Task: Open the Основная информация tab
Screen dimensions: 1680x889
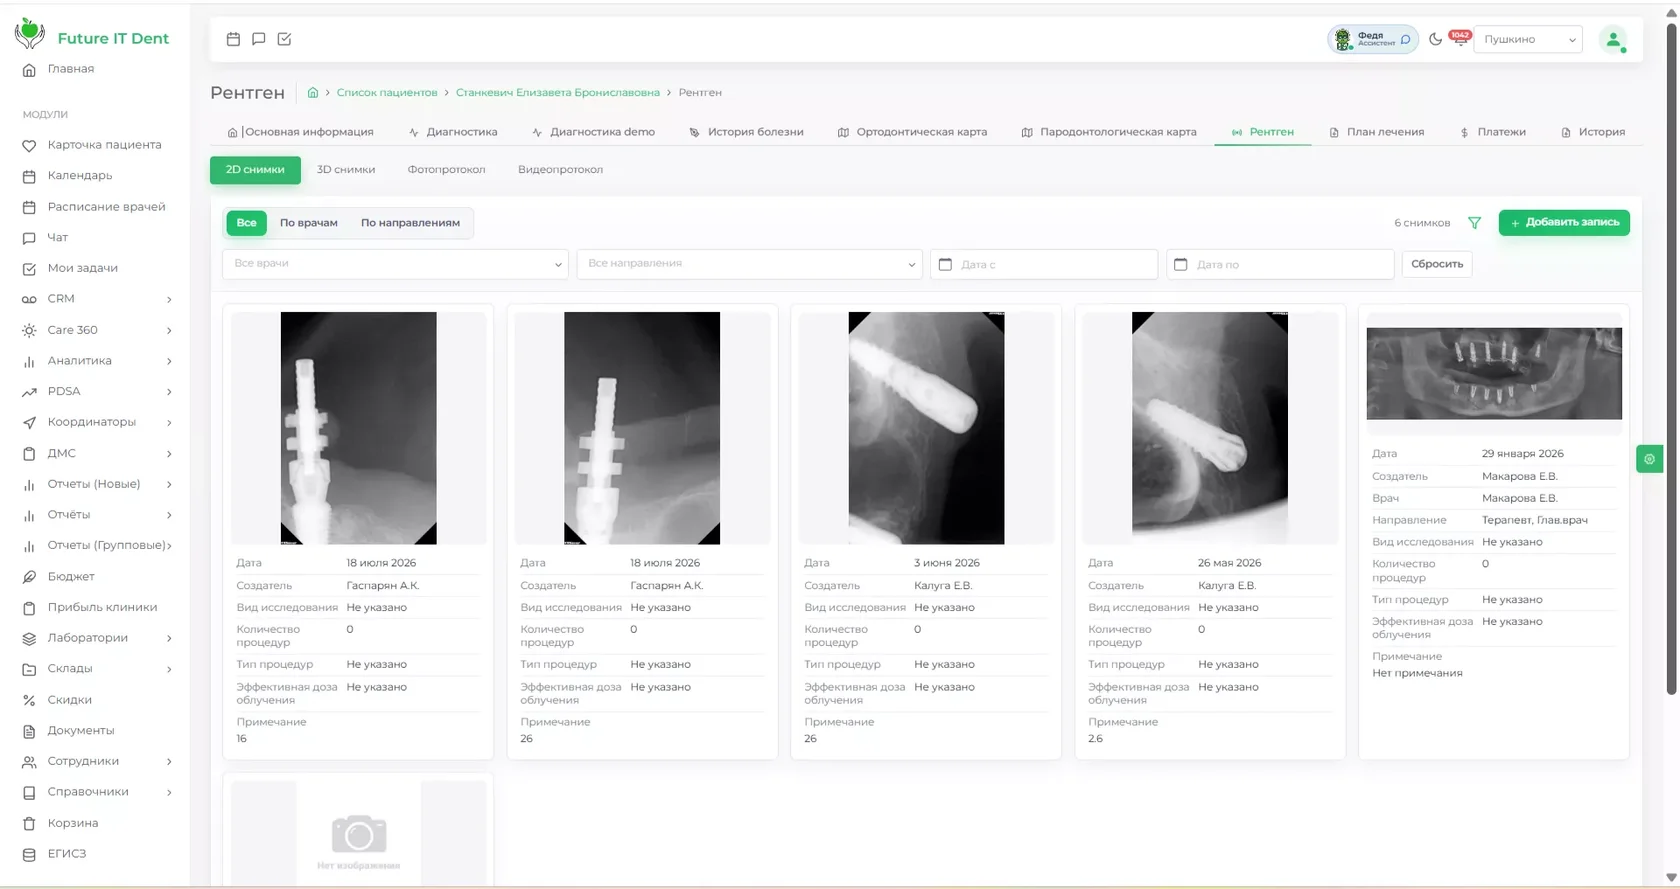Action: point(300,132)
